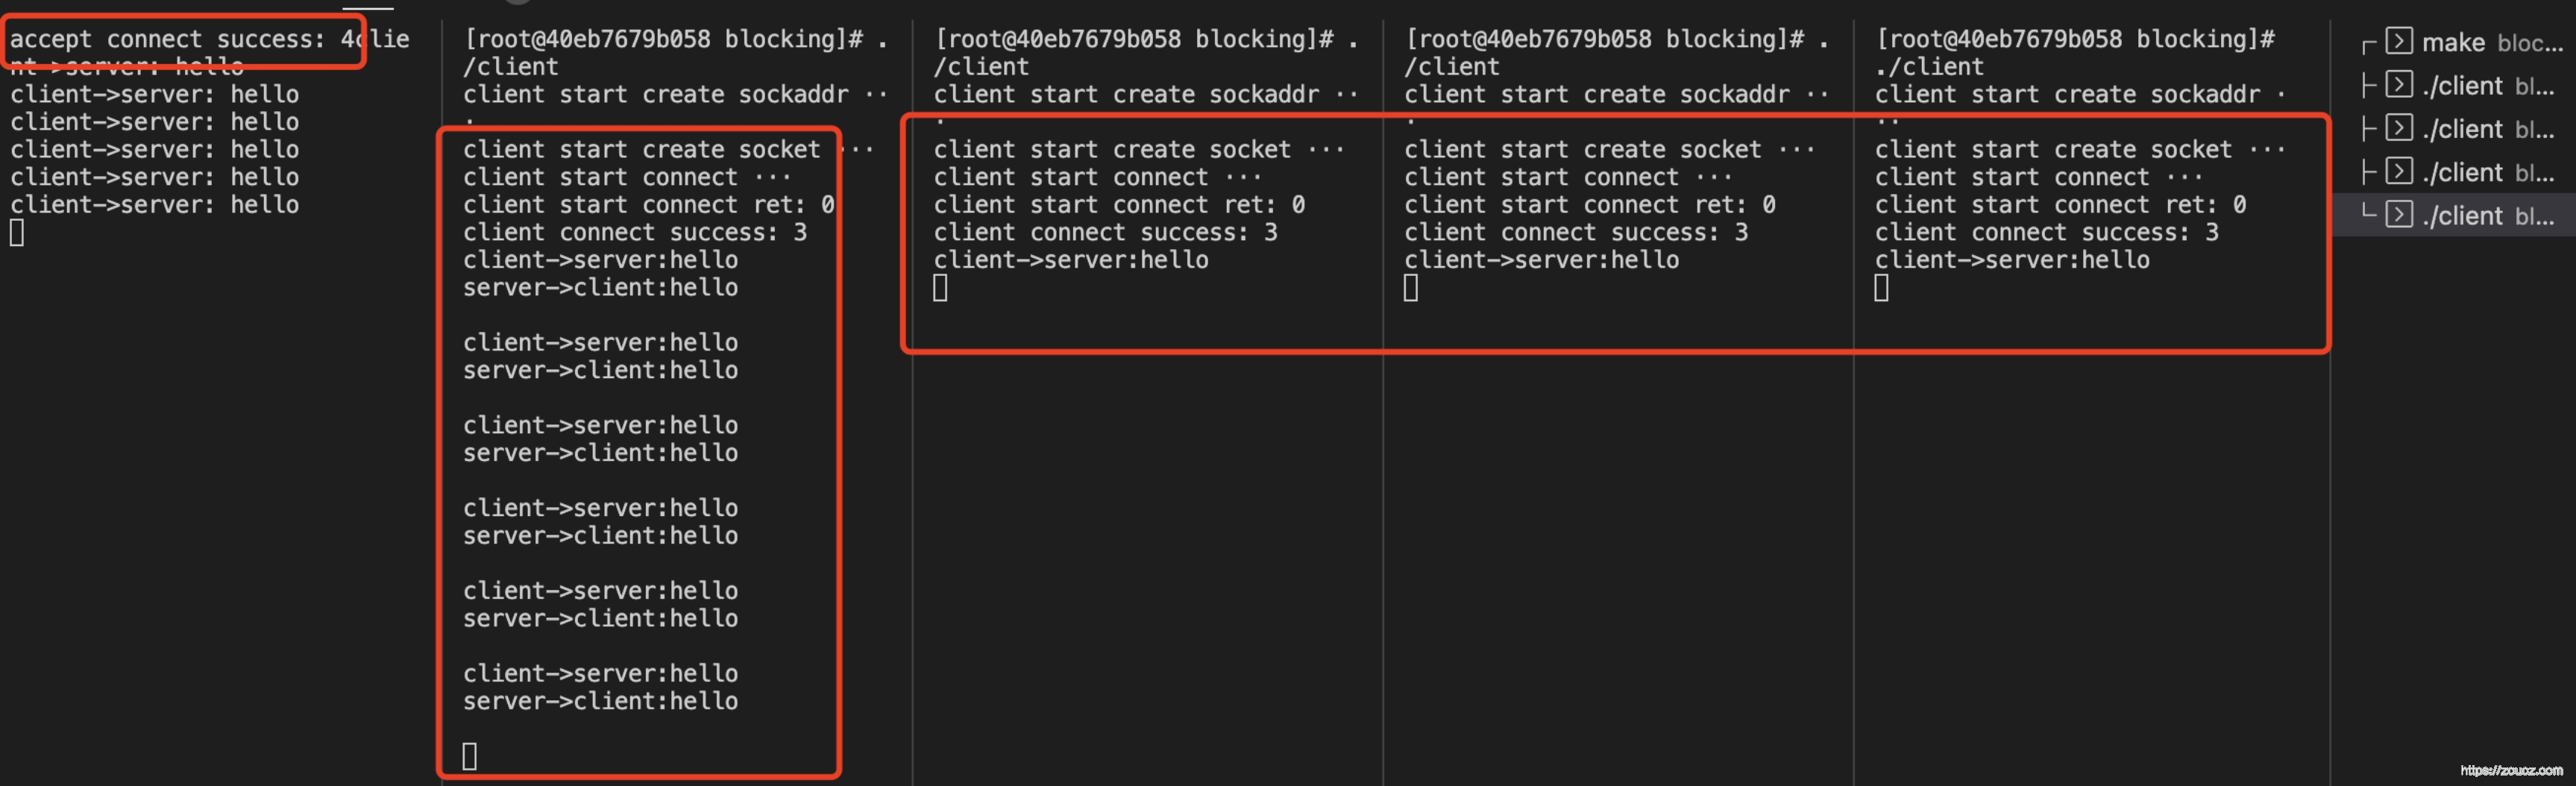This screenshot has width=2576, height=786.
Task: Click the zouoz.com watermark link
Action: (x=2511, y=770)
